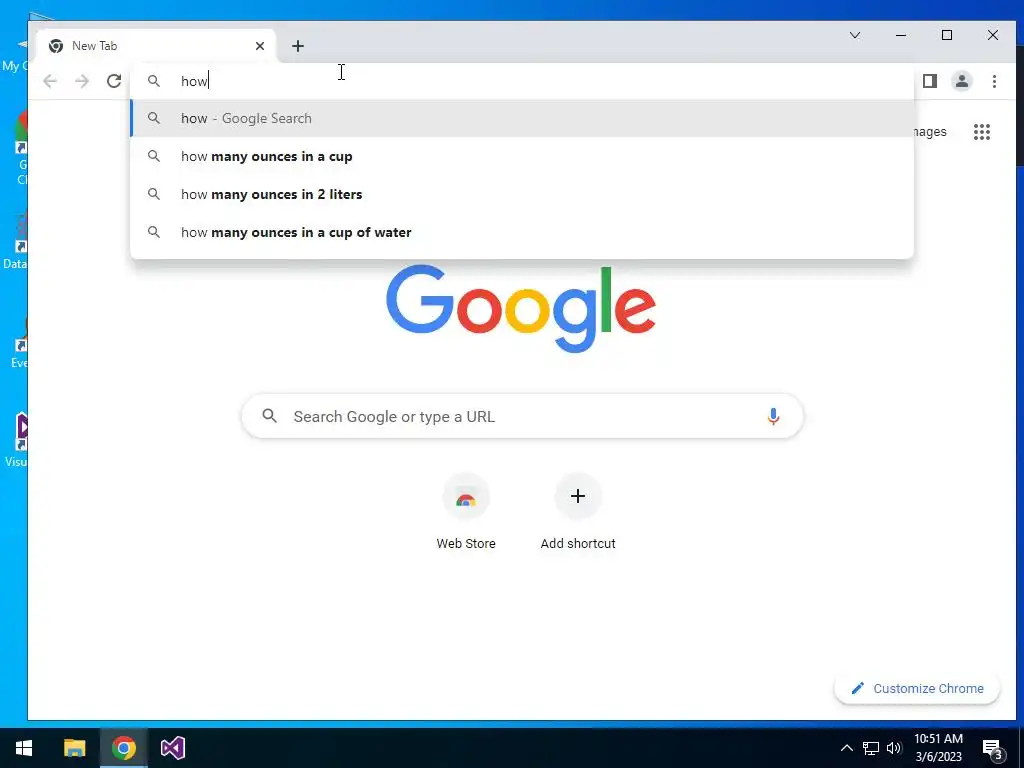Image resolution: width=1024 pixels, height=768 pixels.
Task: Open File Explorer from the taskbar
Action: (x=74, y=748)
